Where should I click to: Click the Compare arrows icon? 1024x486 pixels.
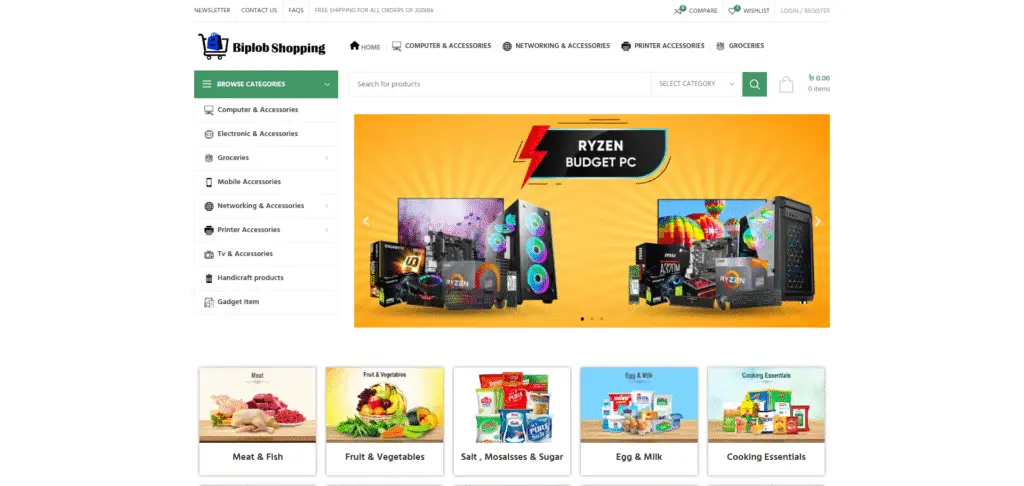coord(679,10)
